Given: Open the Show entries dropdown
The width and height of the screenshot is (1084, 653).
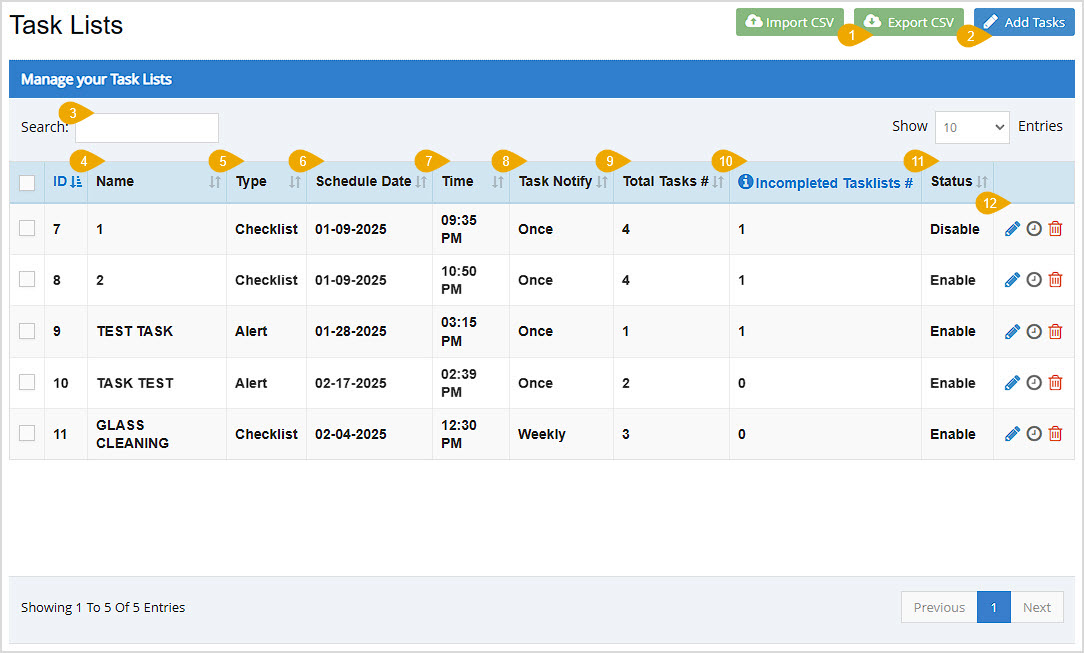Looking at the screenshot, I should tap(971, 126).
